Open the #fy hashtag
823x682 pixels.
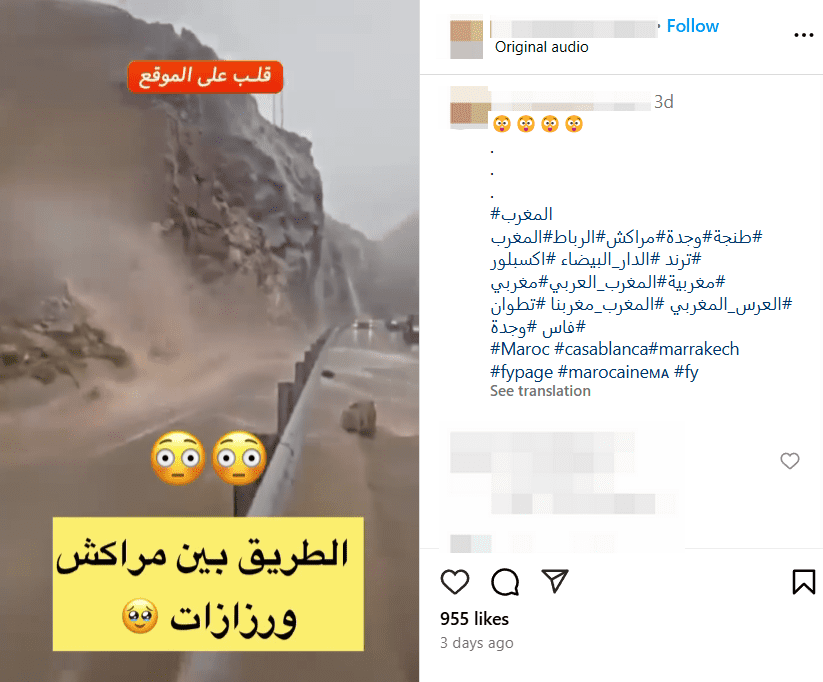coord(686,372)
